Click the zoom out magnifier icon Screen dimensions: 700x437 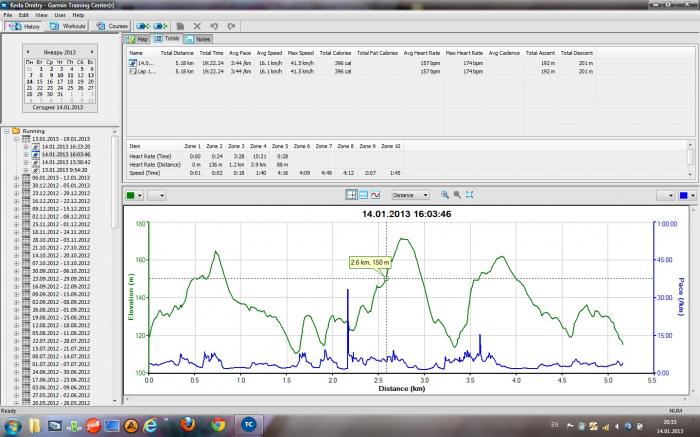tap(457, 195)
